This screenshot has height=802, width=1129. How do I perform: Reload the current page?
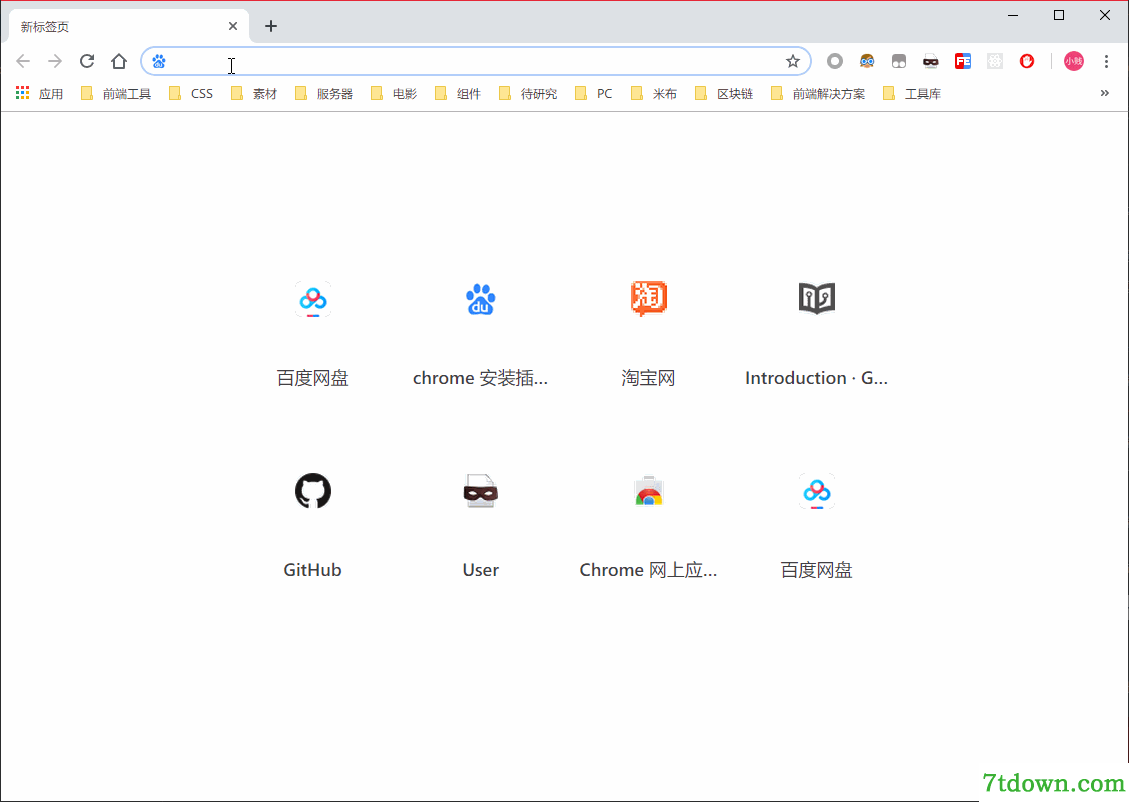[87, 61]
